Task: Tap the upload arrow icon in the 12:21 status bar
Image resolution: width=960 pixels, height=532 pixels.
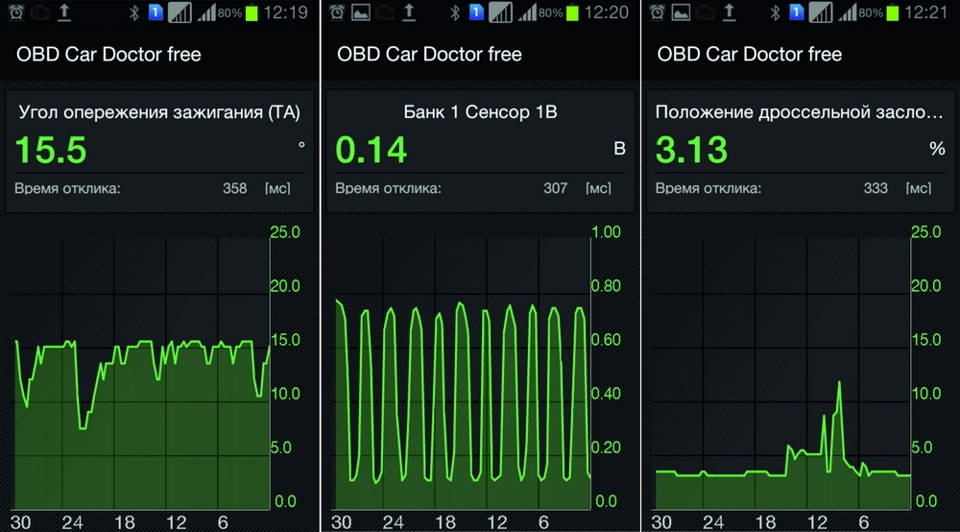Action: point(729,12)
